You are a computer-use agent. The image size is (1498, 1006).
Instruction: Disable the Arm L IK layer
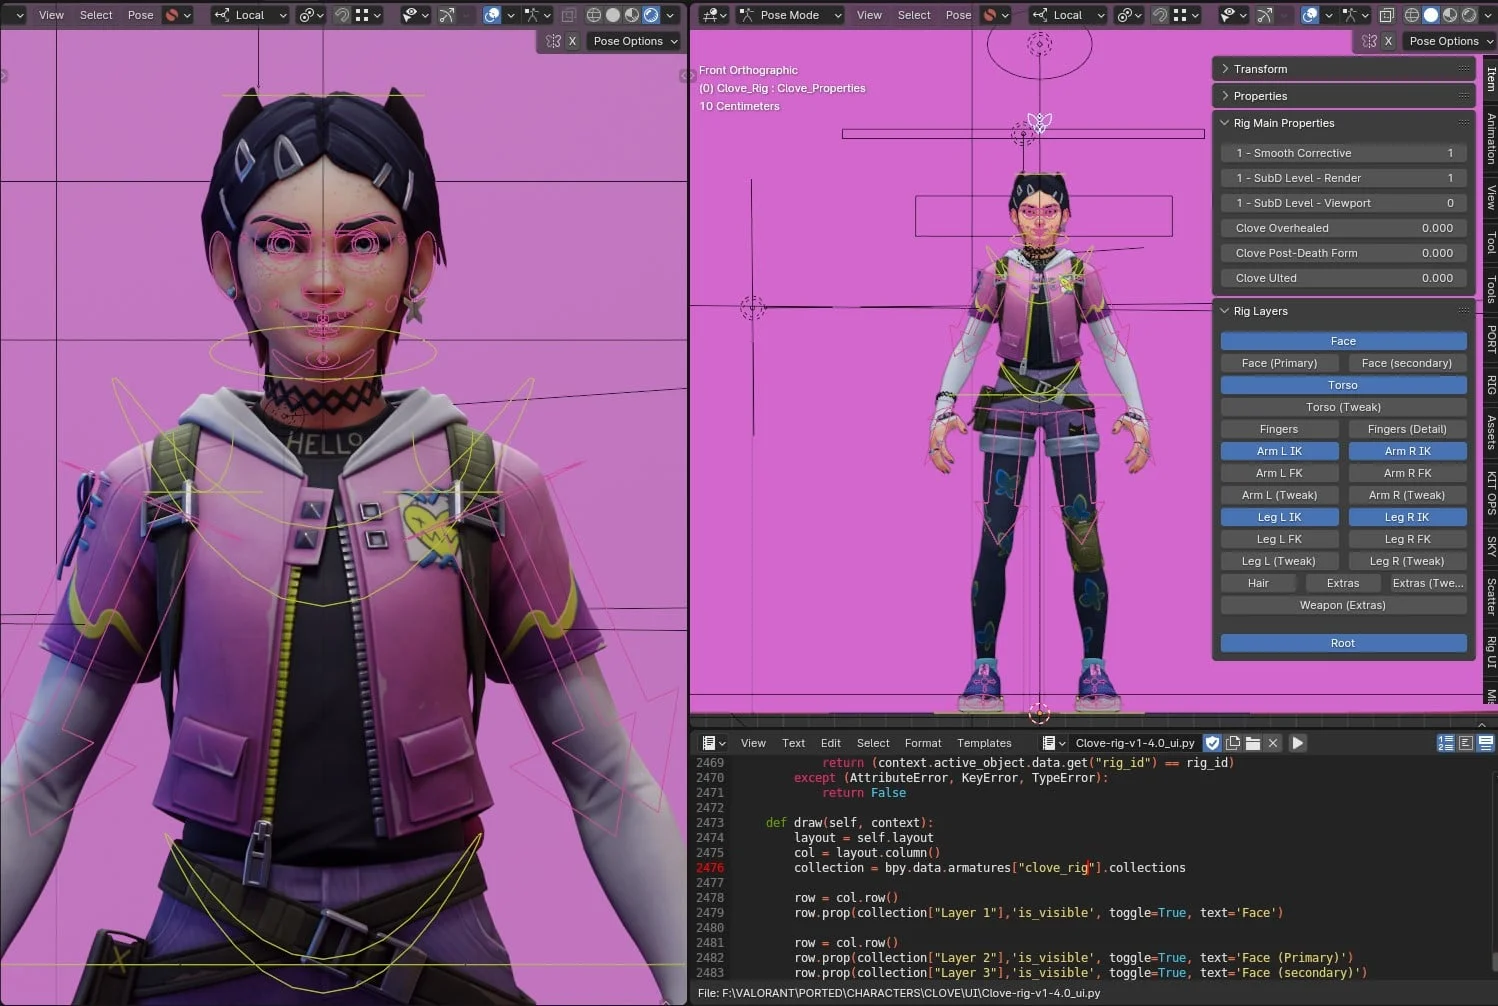coord(1279,451)
